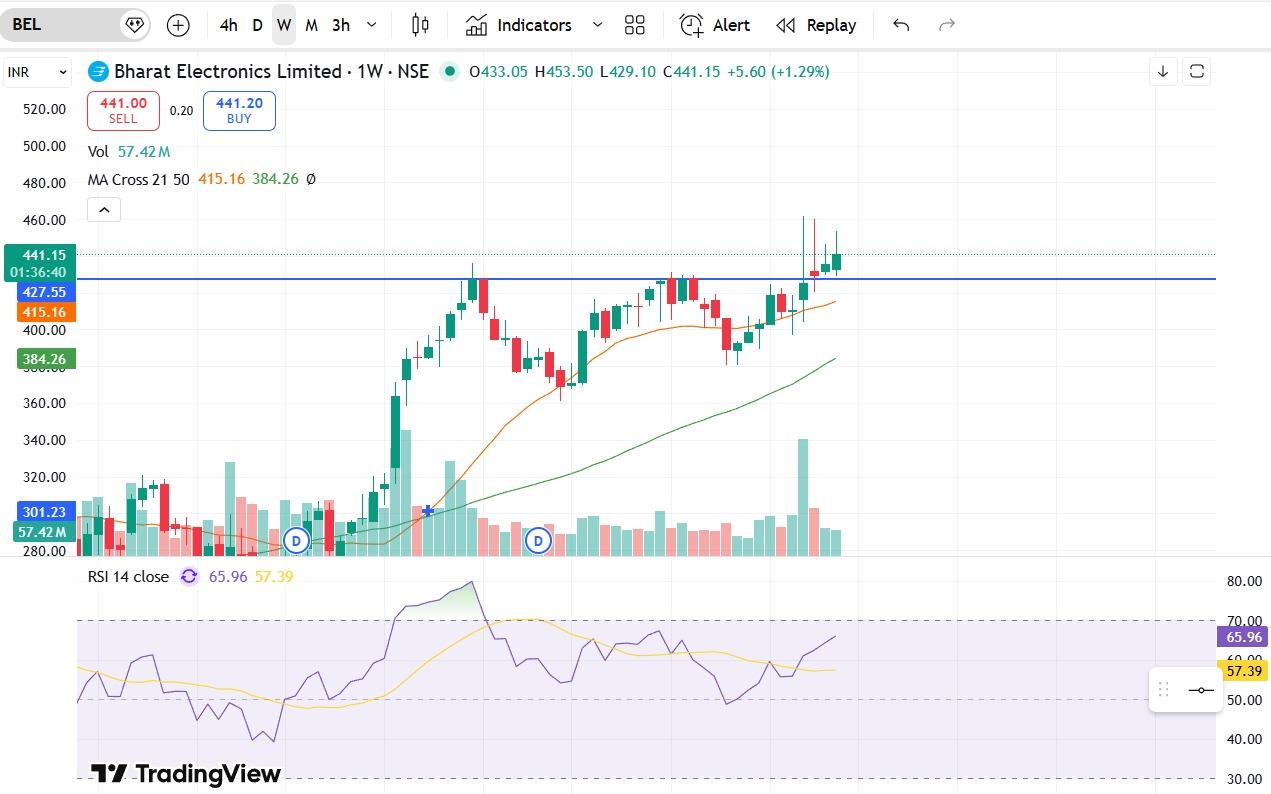Open the Indicators dialog

click(519, 25)
